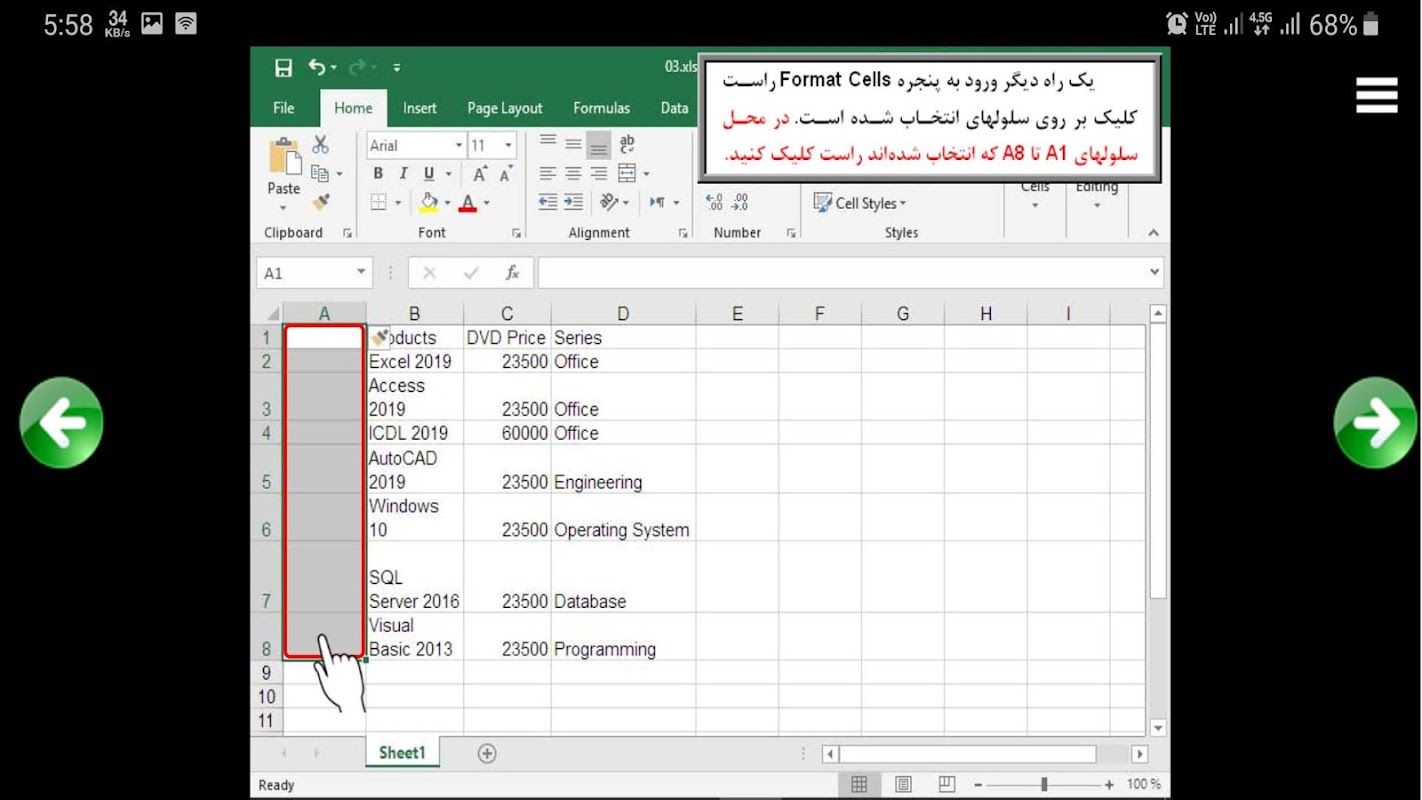Apply the yellow fill color
The image size is (1422, 800).
429,202
